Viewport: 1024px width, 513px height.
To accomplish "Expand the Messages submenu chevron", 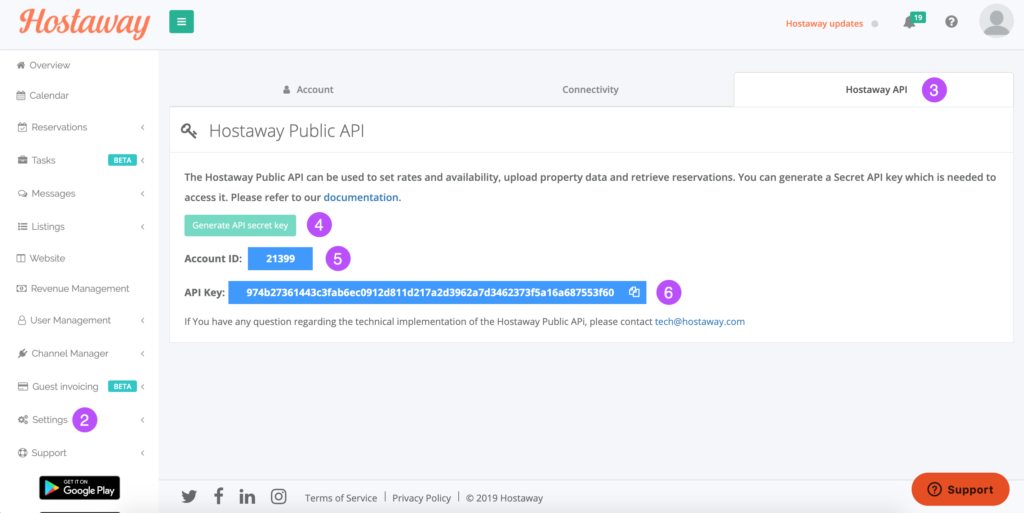I will click(142, 194).
